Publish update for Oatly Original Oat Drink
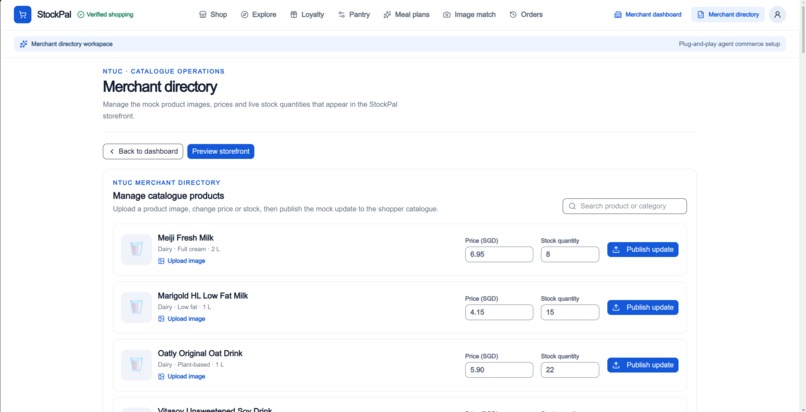 [643, 365]
